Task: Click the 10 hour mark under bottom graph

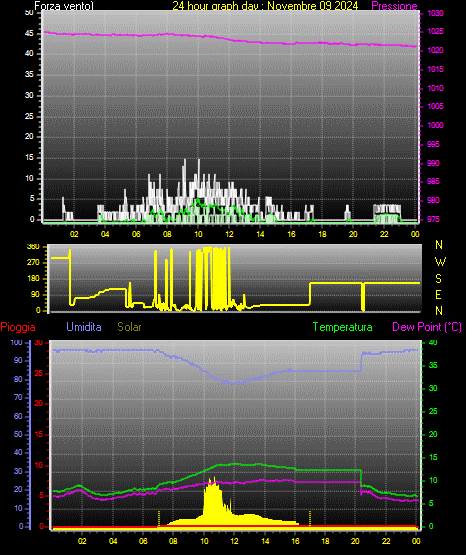Action: click(205, 541)
